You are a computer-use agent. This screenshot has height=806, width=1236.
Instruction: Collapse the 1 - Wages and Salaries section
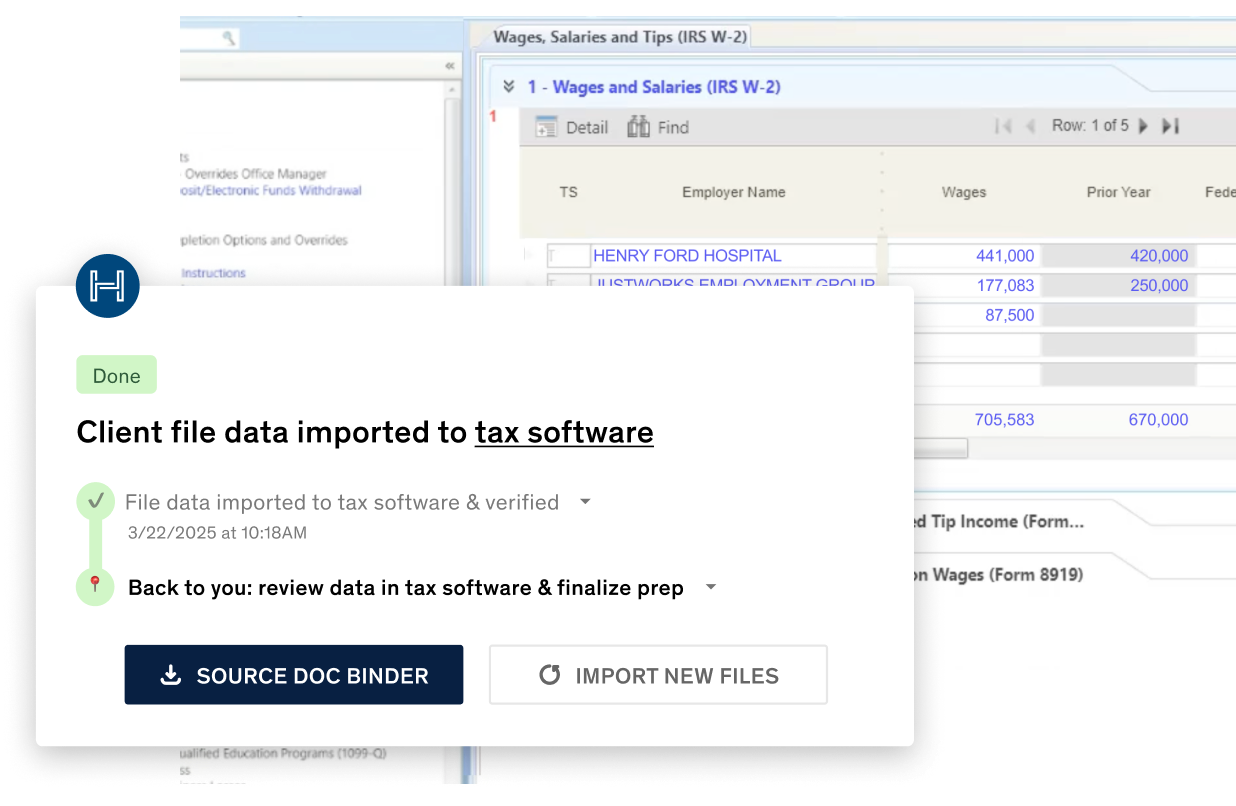pyautogui.click(x=509, y=87)
